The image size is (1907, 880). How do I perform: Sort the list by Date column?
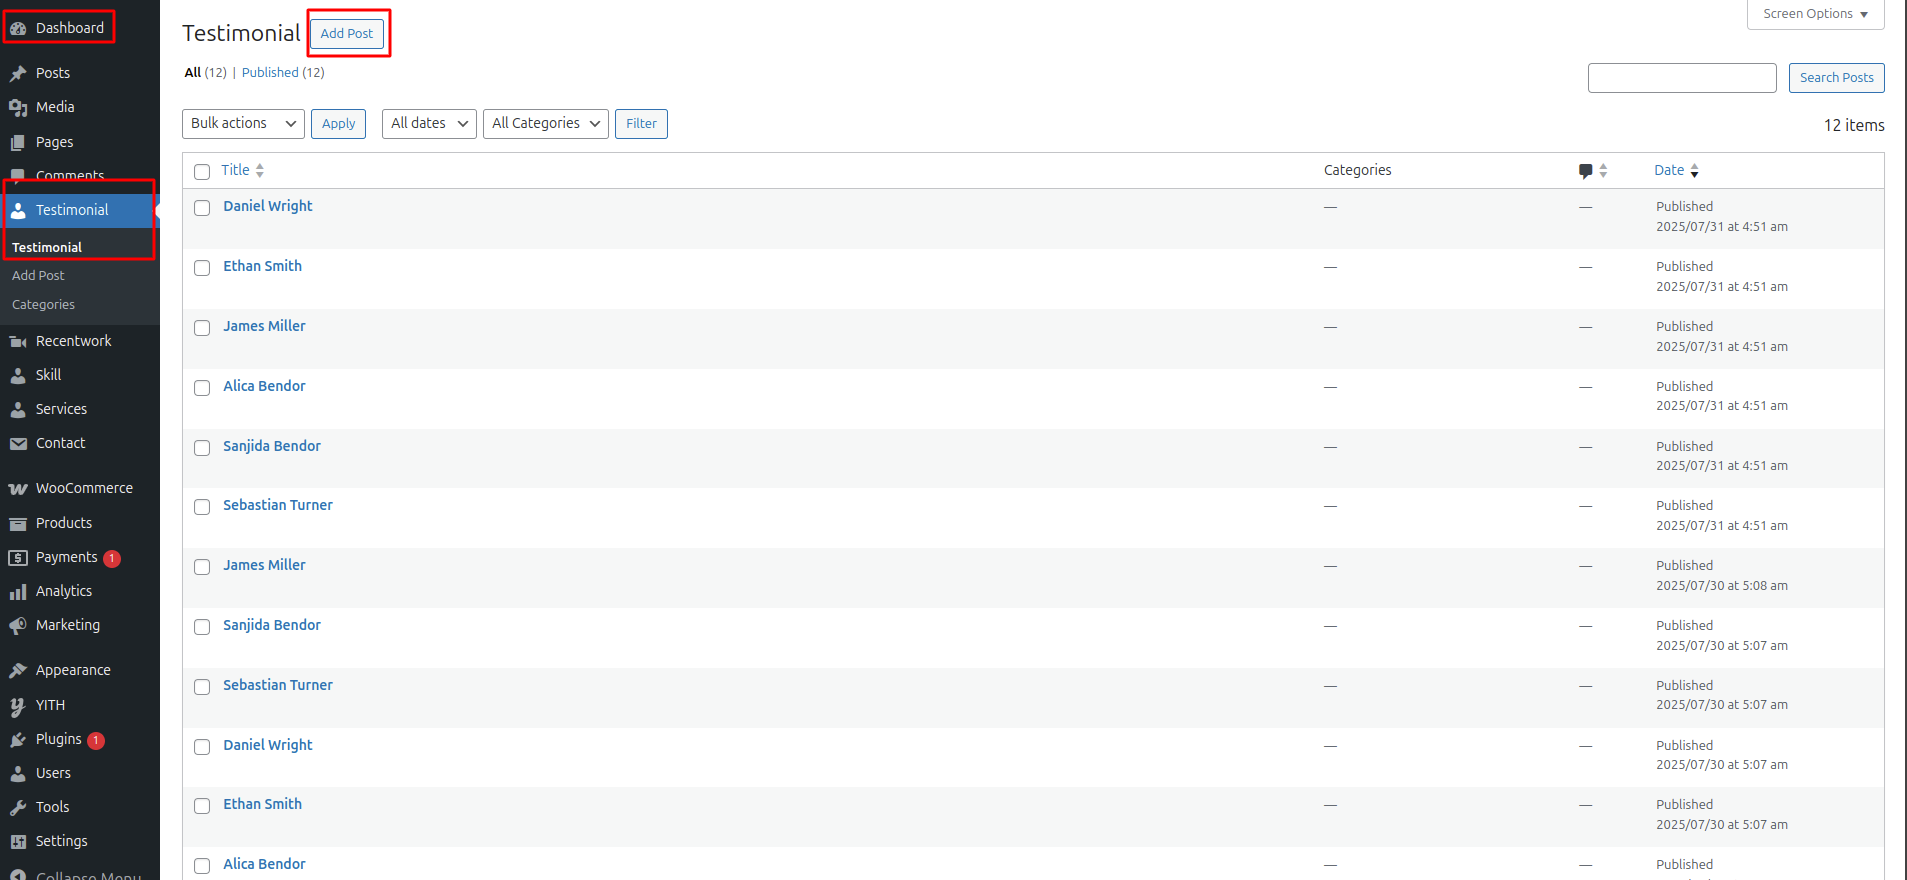[x=1669, y=171]
